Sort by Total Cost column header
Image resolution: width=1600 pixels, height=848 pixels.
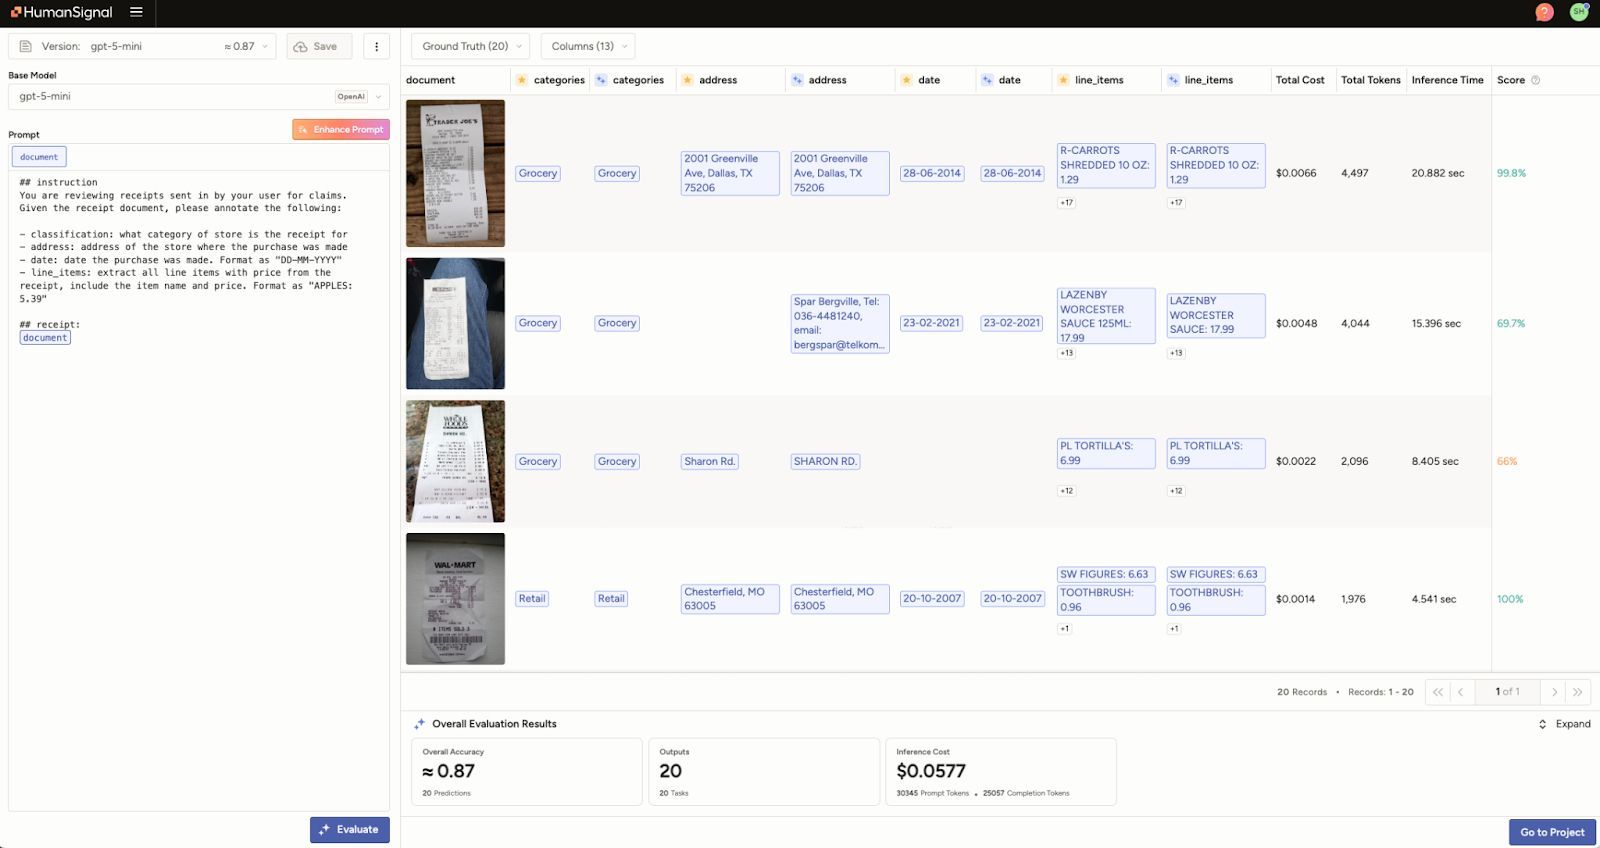[x=1300, y=80]
